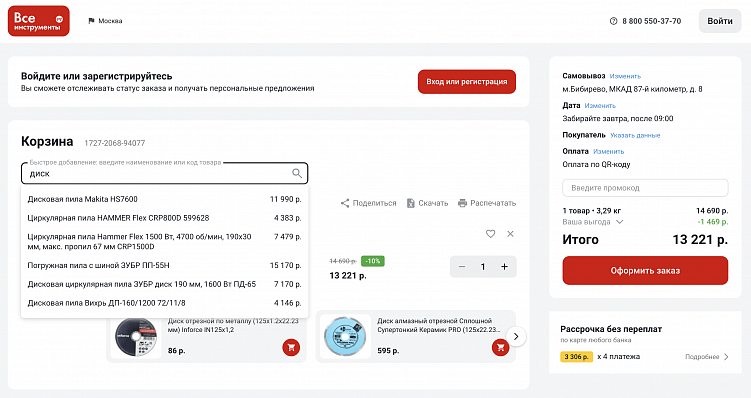Click the Скачать text link
751x398 pixels.
point(433,203)
